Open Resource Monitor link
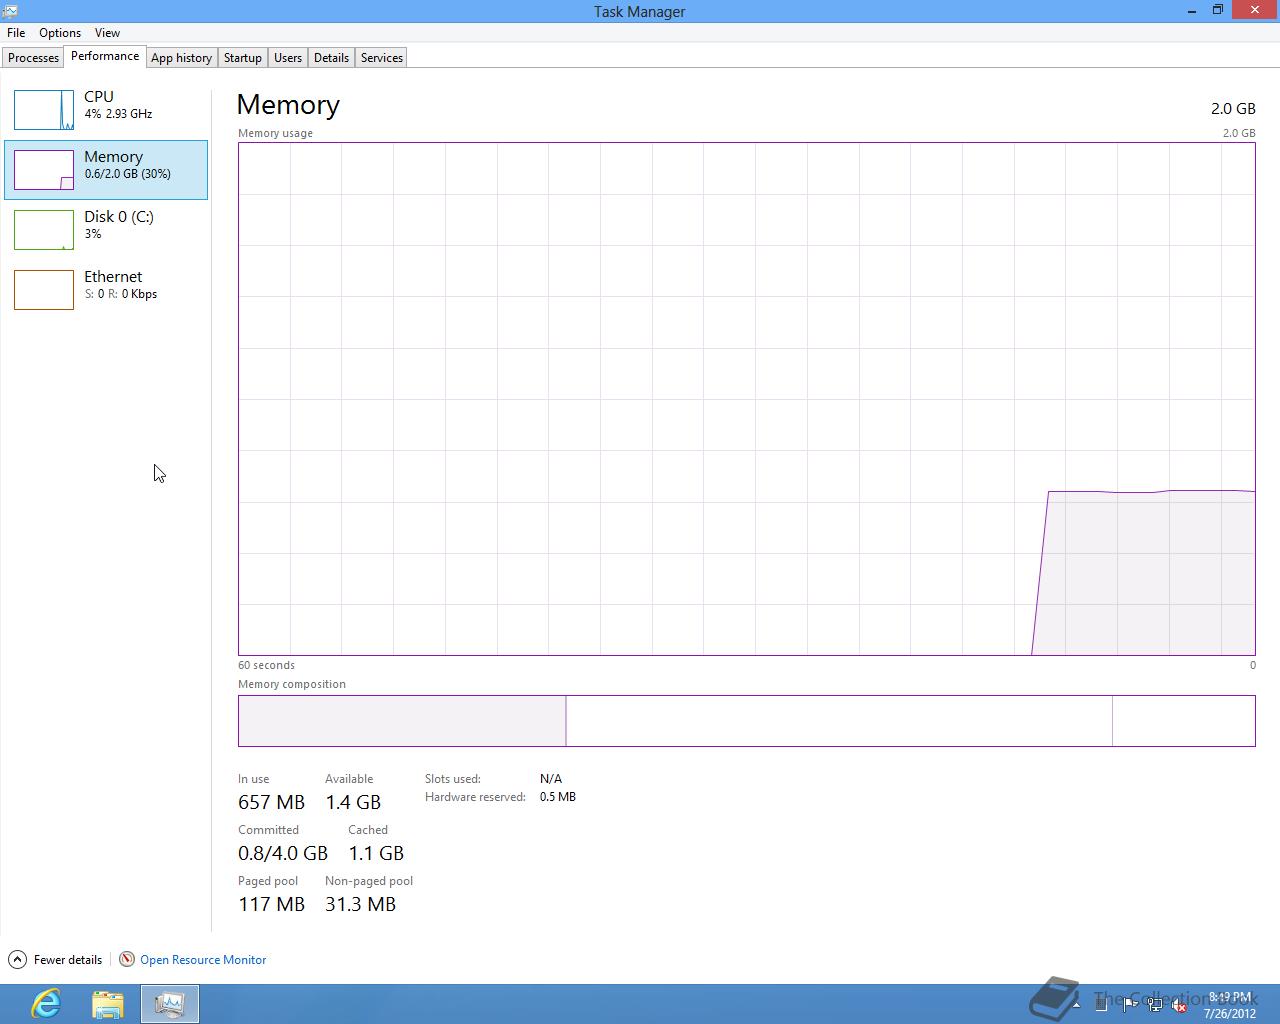Screen dimensions: 1280x1024 (203, 960)
